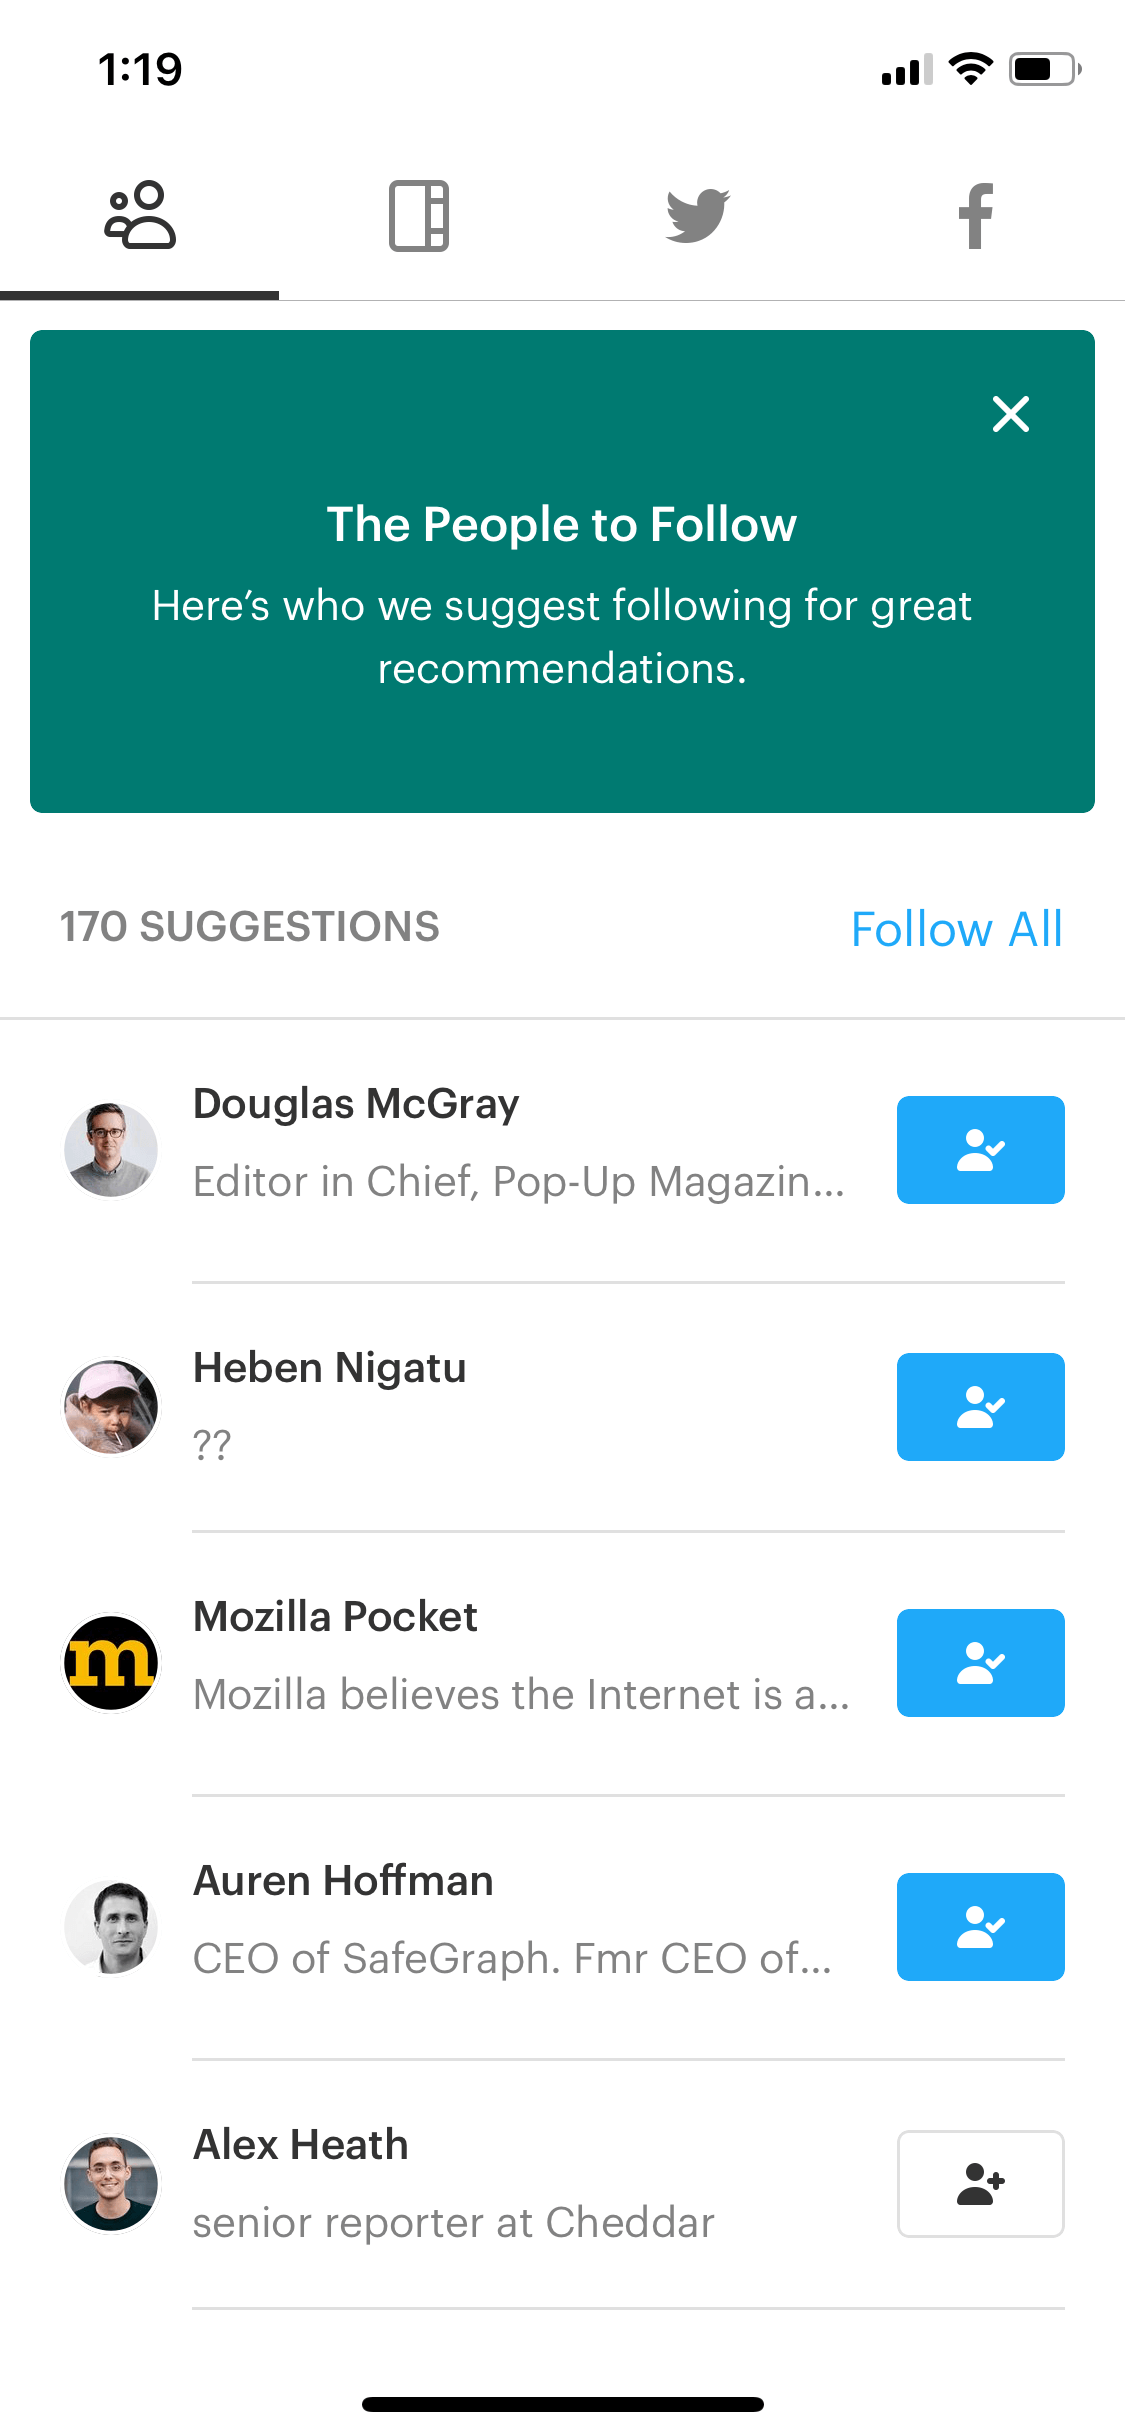Switch to the reading list tab icon
The image size is (1125, 2436).
pos(419,215)
